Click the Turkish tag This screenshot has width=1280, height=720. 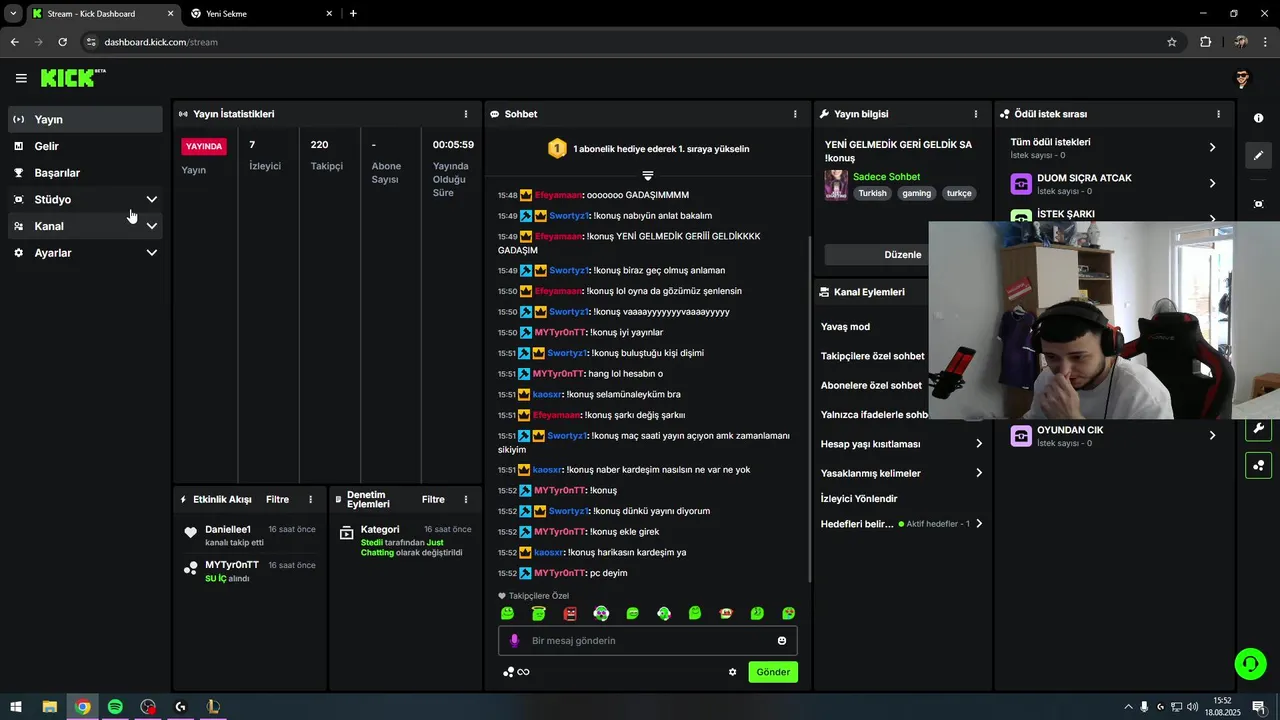[x=872, y=193]
